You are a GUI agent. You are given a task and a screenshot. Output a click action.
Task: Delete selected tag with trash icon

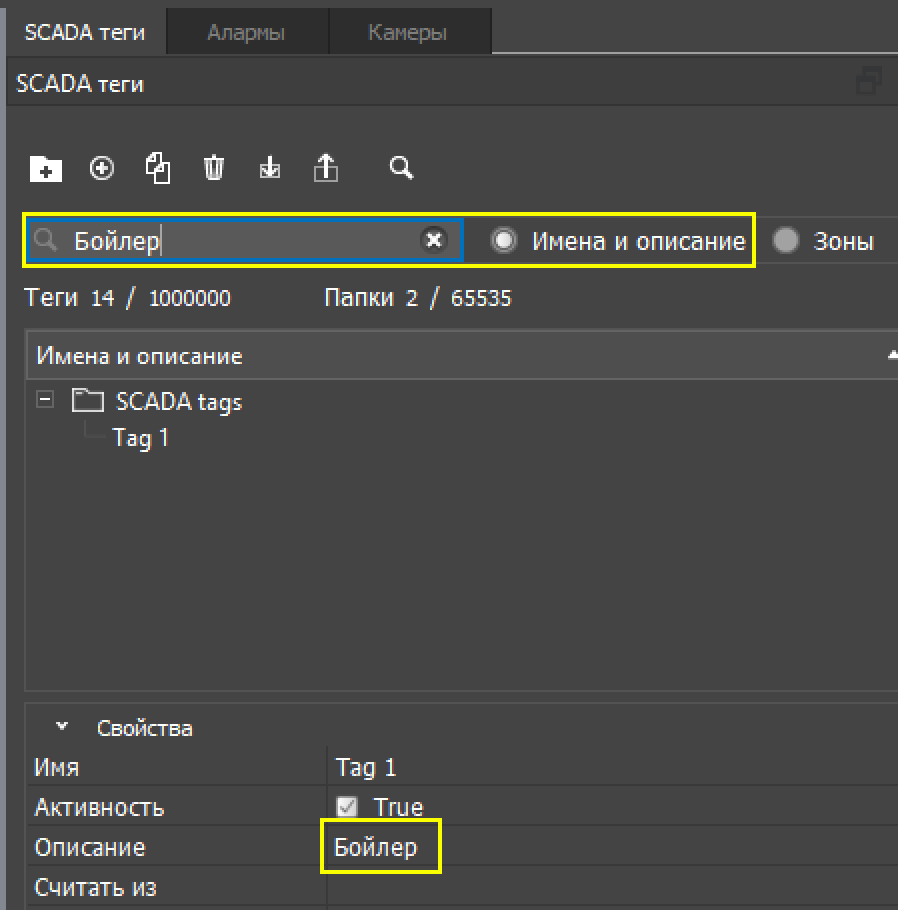pyautogui.click(x=213, y=168)
